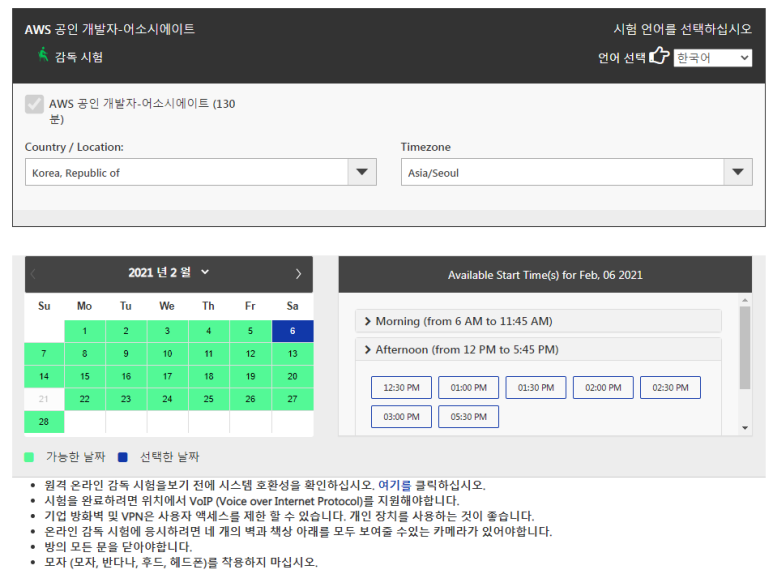Click the time list scrollbar down arrow
The image size is (773, 574).
click(745, 428)
